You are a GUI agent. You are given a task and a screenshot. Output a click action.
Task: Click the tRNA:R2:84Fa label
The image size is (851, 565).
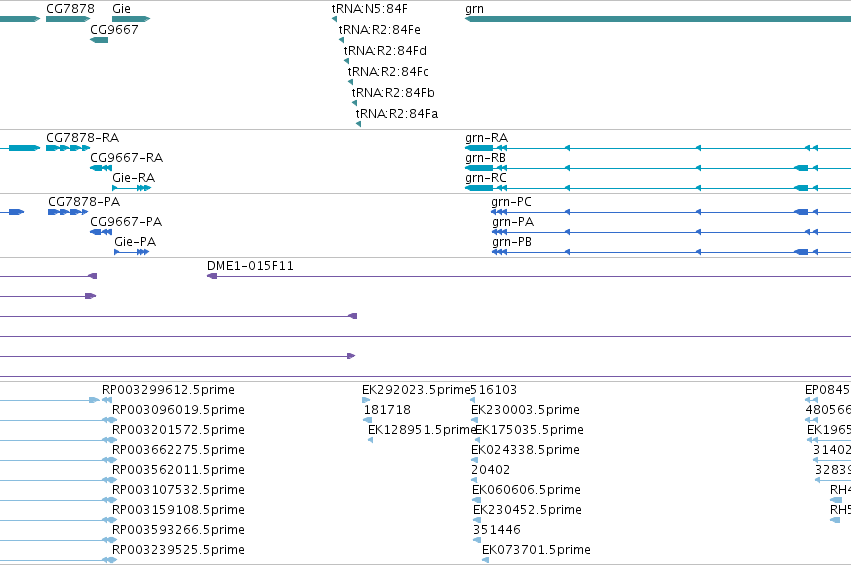[x=397, y=113]
